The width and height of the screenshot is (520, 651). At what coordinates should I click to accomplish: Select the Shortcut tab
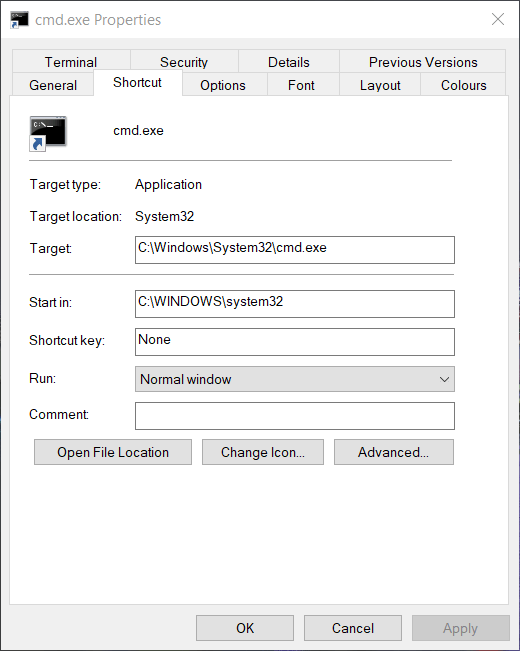137,83
